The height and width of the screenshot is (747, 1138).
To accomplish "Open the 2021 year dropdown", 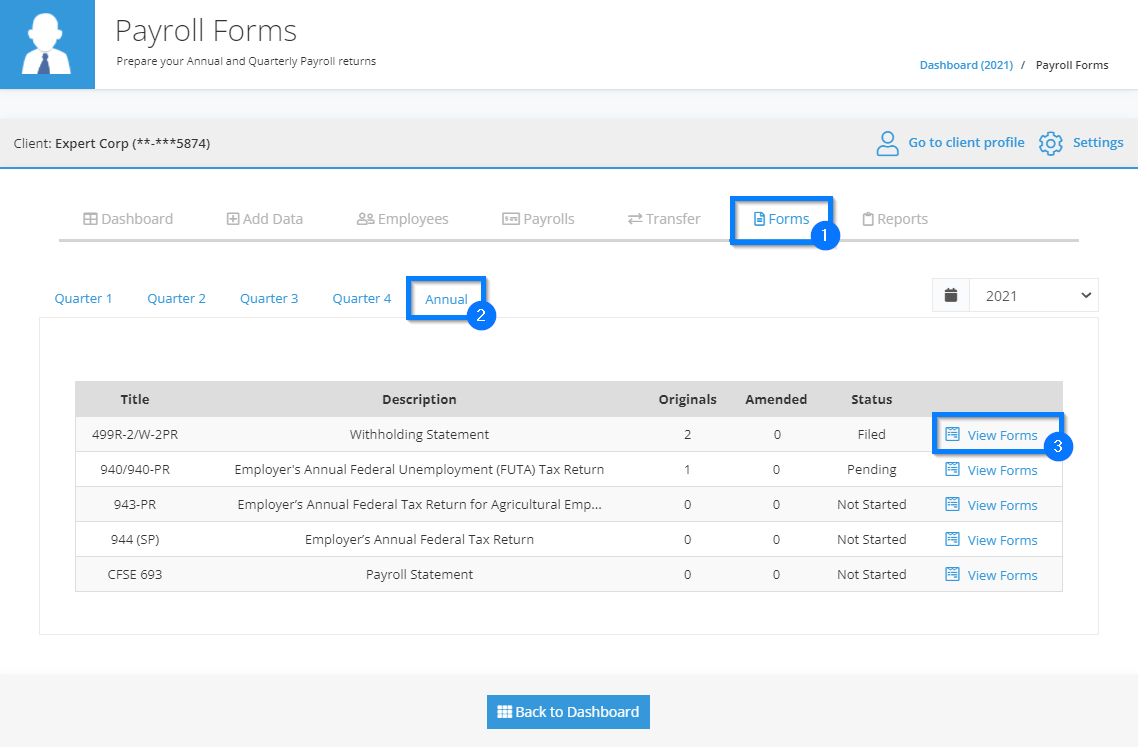I will point(1033,295).
